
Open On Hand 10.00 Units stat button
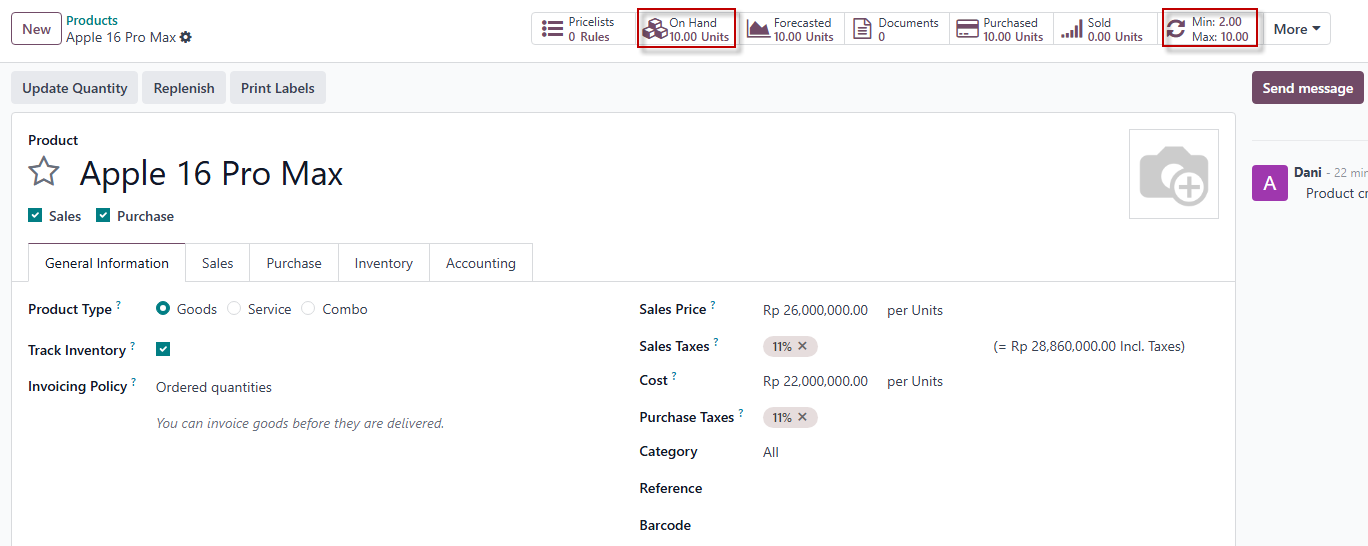coord(687,29)
